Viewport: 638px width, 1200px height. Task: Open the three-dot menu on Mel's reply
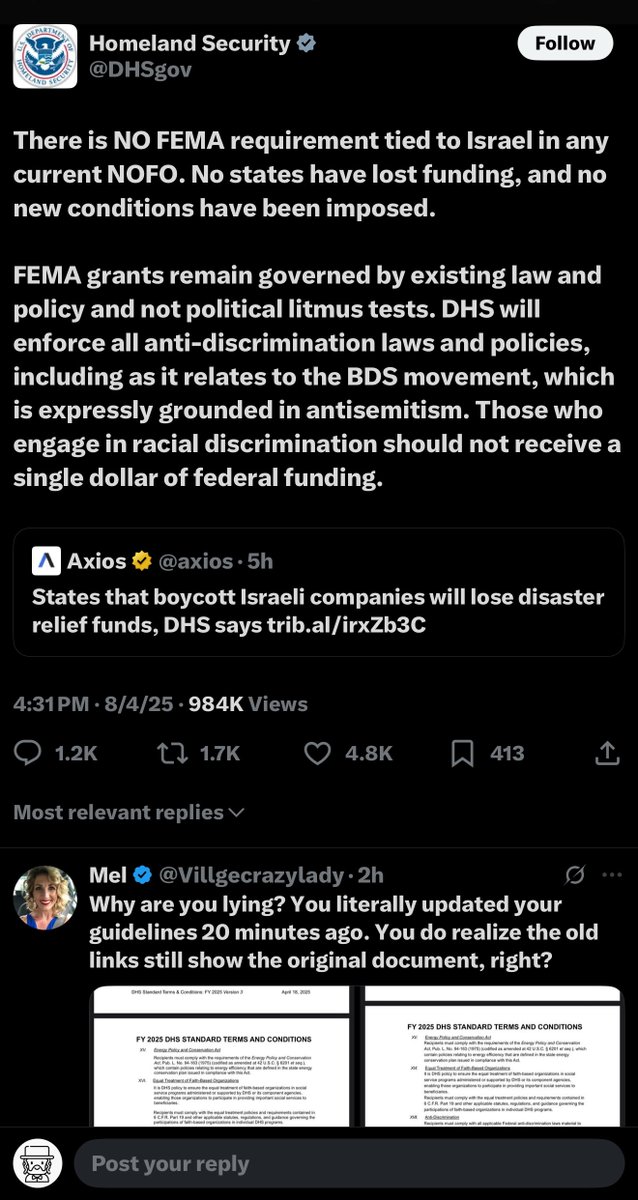coord(611,876)
